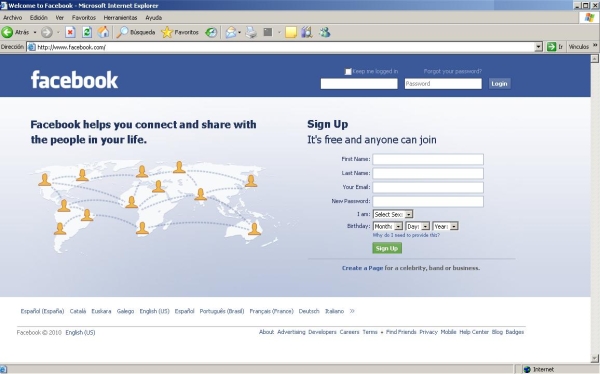Open the Edición menu
This screenshot has height=374, width=600.
[39, 18]
